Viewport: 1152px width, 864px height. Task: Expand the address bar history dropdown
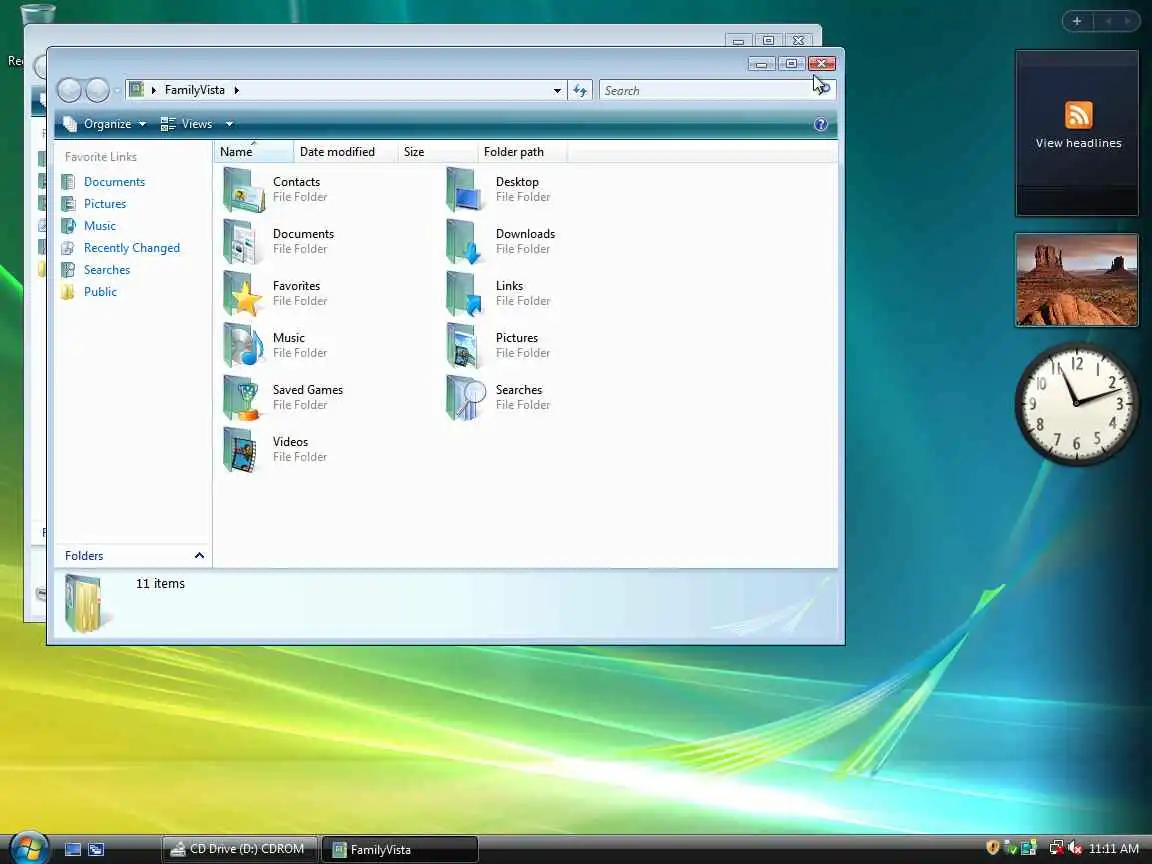pos(558,90)
